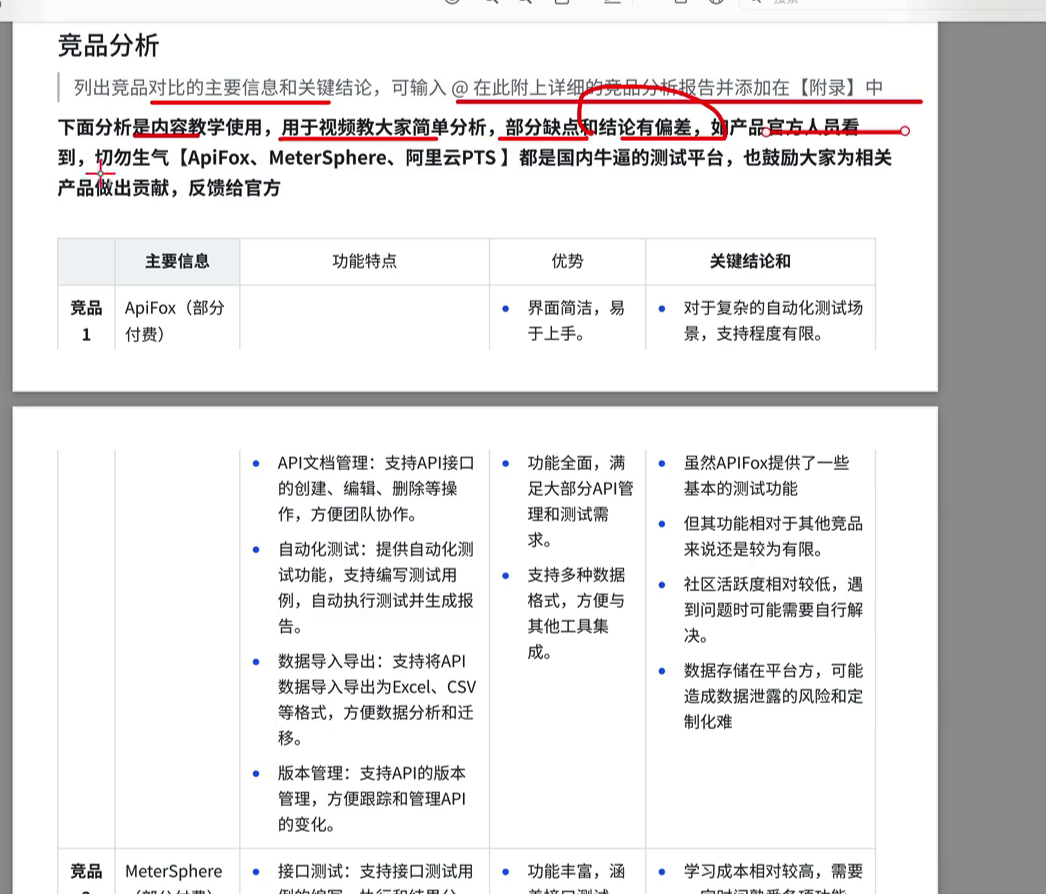This screenshot has width=1046, height=894.
Task: Click the bullet 对于复杂的自动化测试场景
Action: (x=772, y=321)
